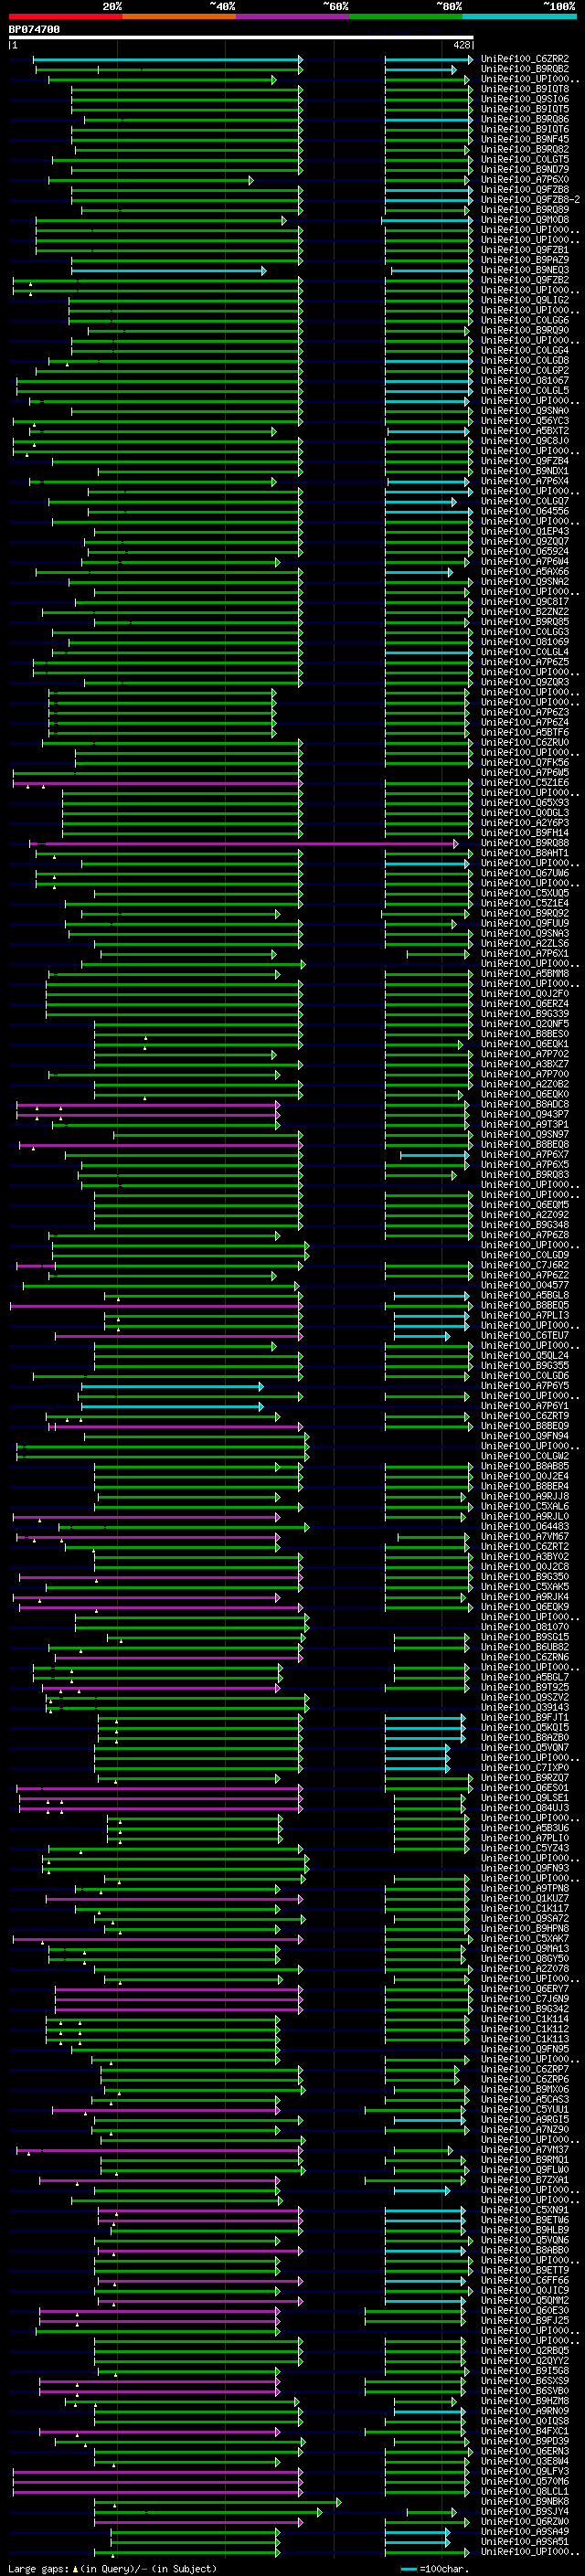
Task: Select the UniRef100_Q67UW6 hit
Action: 525,873
